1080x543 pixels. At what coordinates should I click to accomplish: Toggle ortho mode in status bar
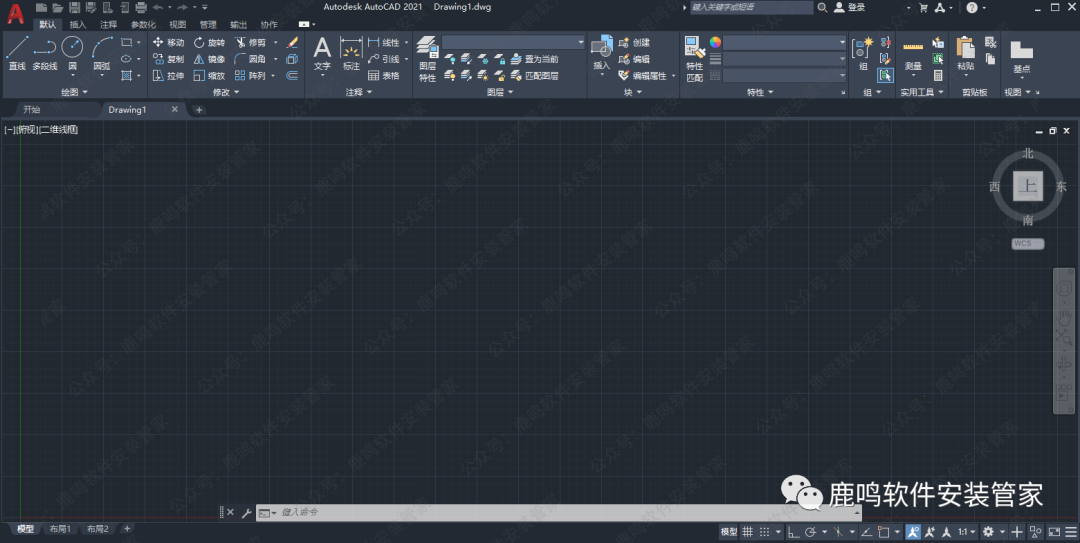pos(793,532)
